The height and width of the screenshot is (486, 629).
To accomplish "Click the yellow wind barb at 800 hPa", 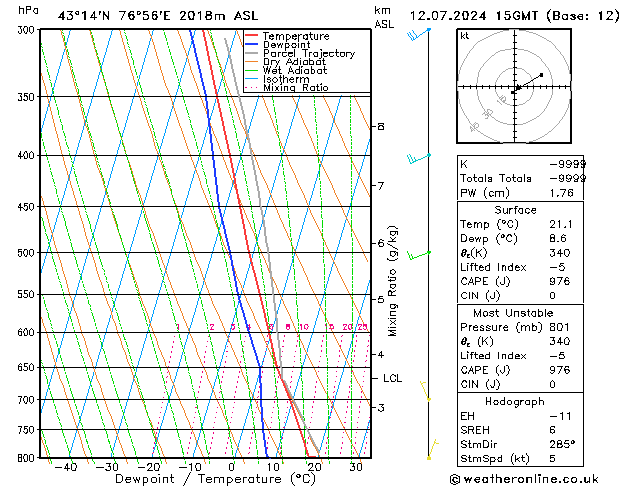I will (432, 450).
